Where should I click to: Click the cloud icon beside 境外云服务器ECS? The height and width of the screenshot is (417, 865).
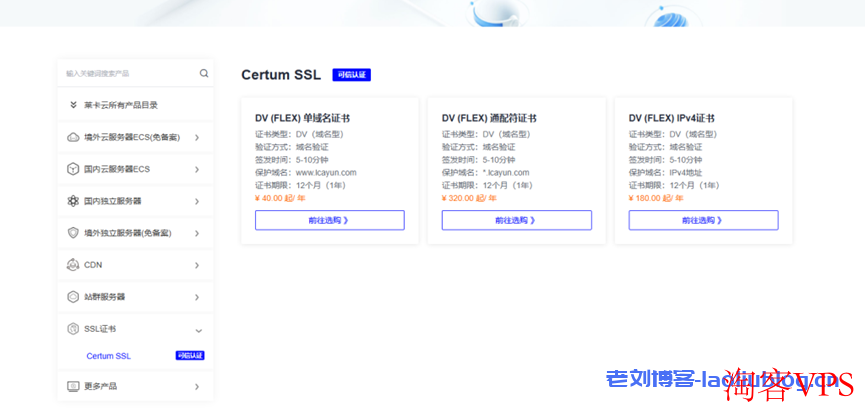pyautogui.click(x=73, y=137)
